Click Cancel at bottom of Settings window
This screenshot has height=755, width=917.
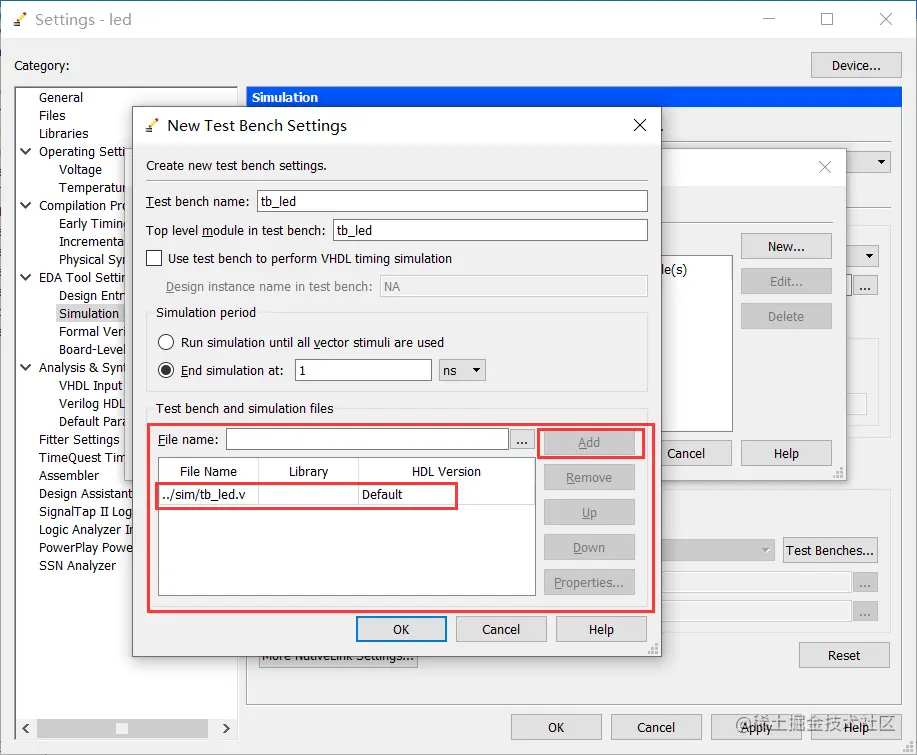coord(656,728)
